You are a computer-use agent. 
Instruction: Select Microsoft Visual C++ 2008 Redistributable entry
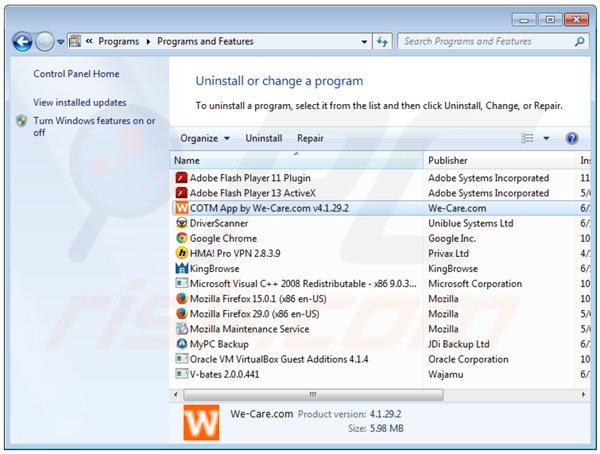pyautogui.click(x=303, y=284)
